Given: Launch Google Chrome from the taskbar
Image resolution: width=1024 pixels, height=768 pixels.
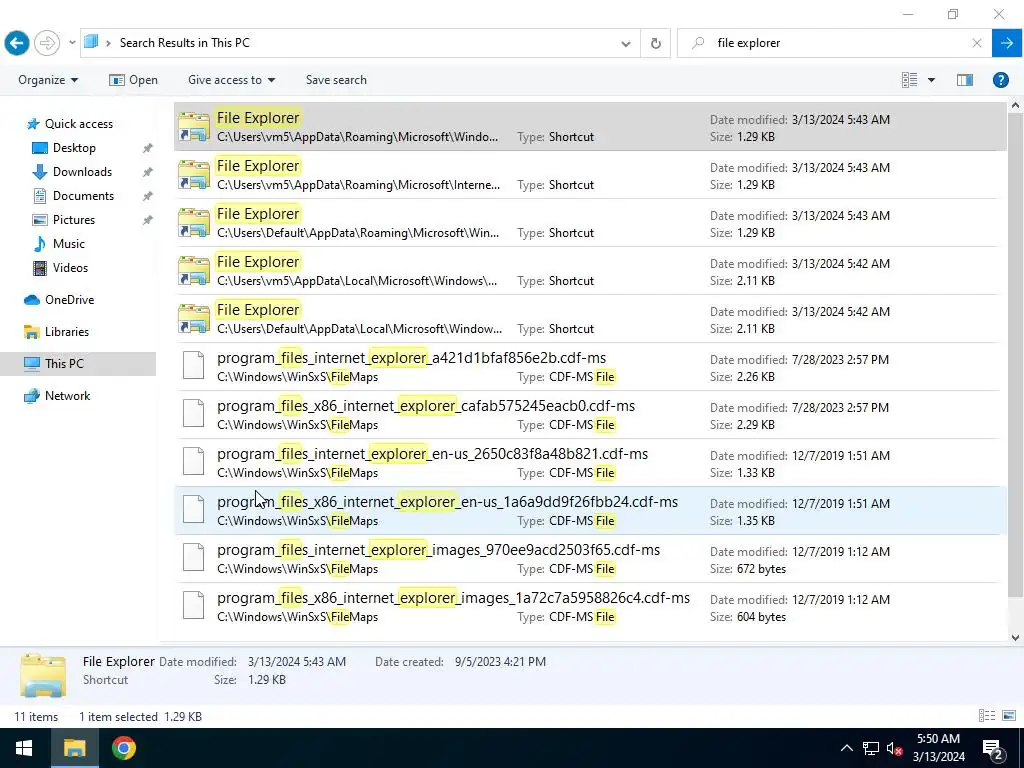Looking at the screenshot, I should [123, 748].
